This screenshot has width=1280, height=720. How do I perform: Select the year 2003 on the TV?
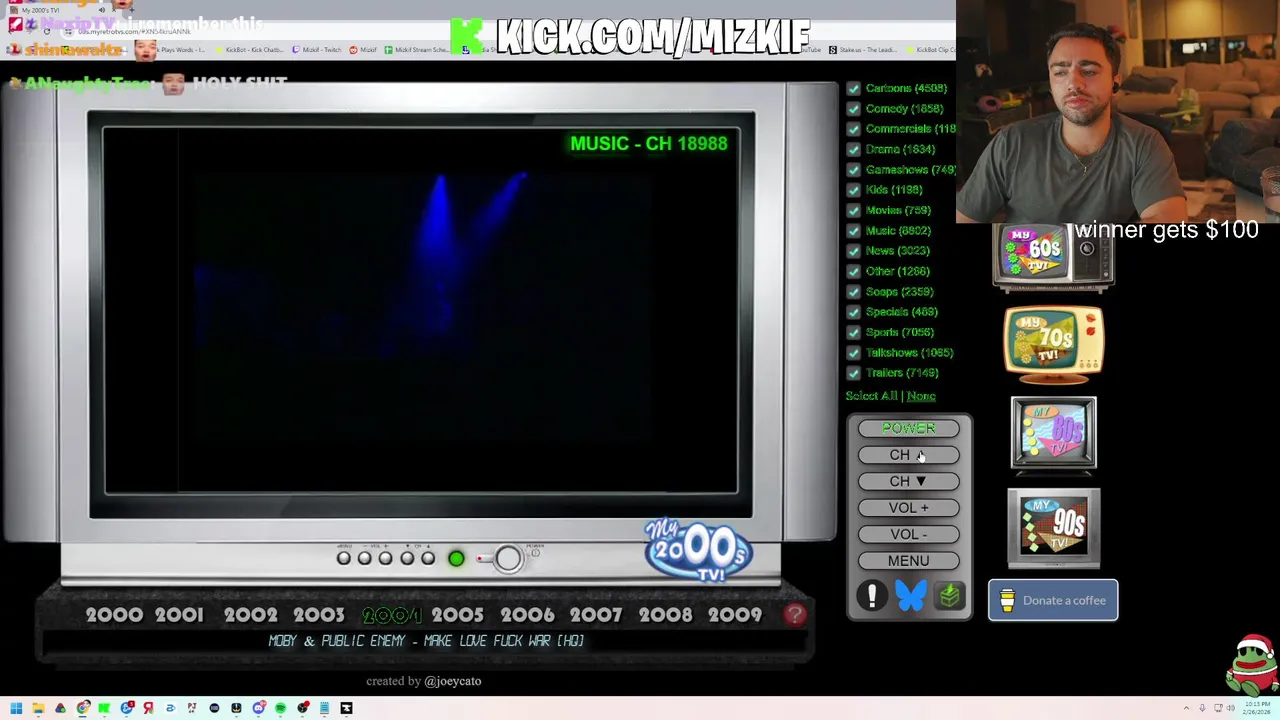click(x=318, y=615)
